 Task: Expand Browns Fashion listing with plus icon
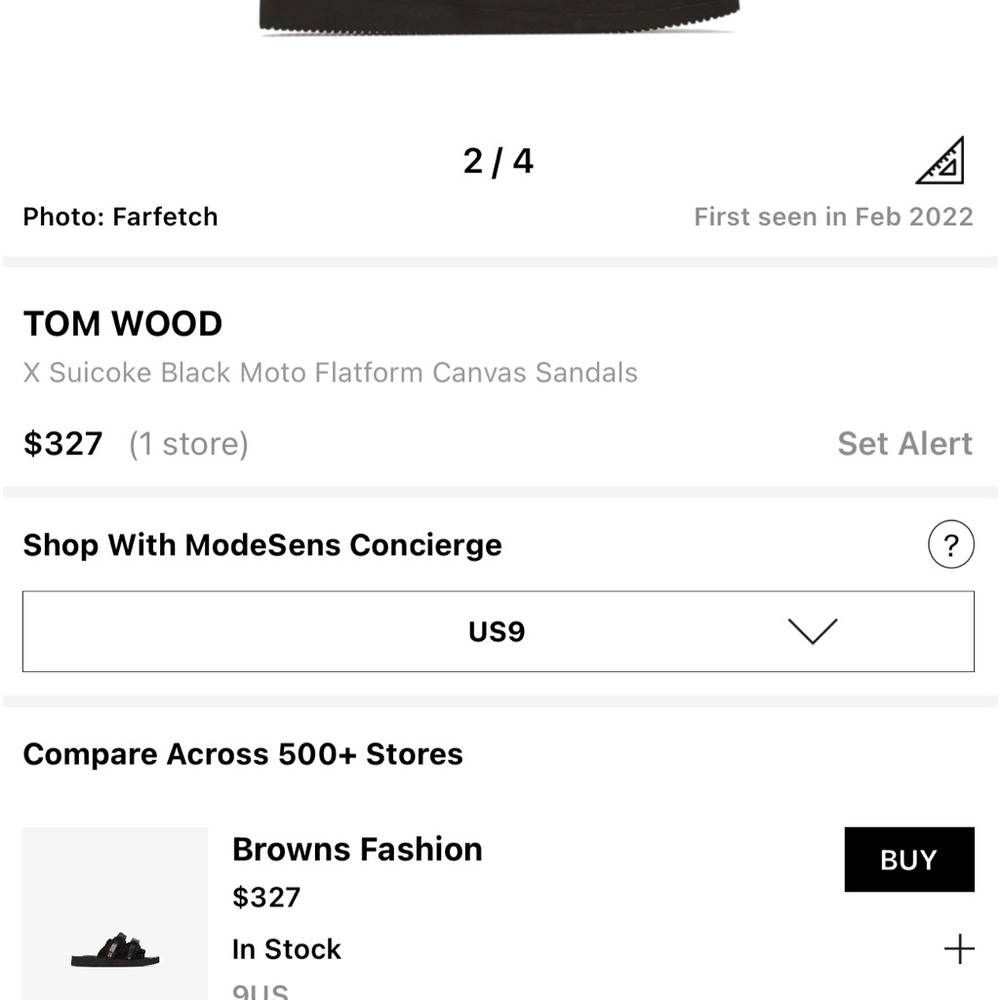point(959,949)
